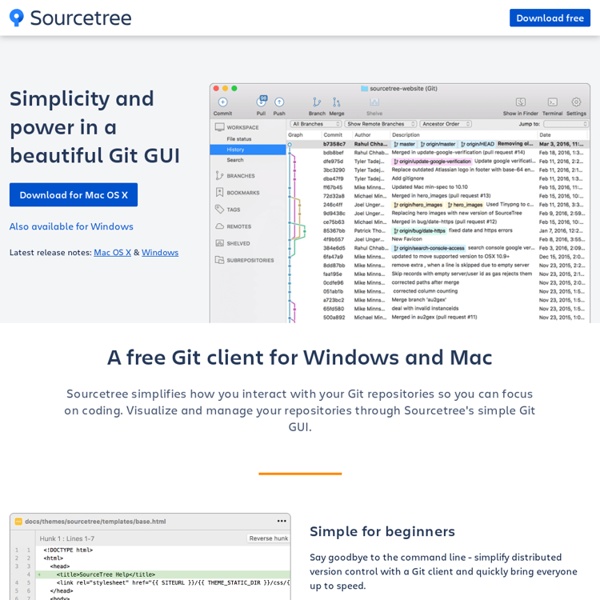Click the origin/update-google-verification tag

pos(432,161)
